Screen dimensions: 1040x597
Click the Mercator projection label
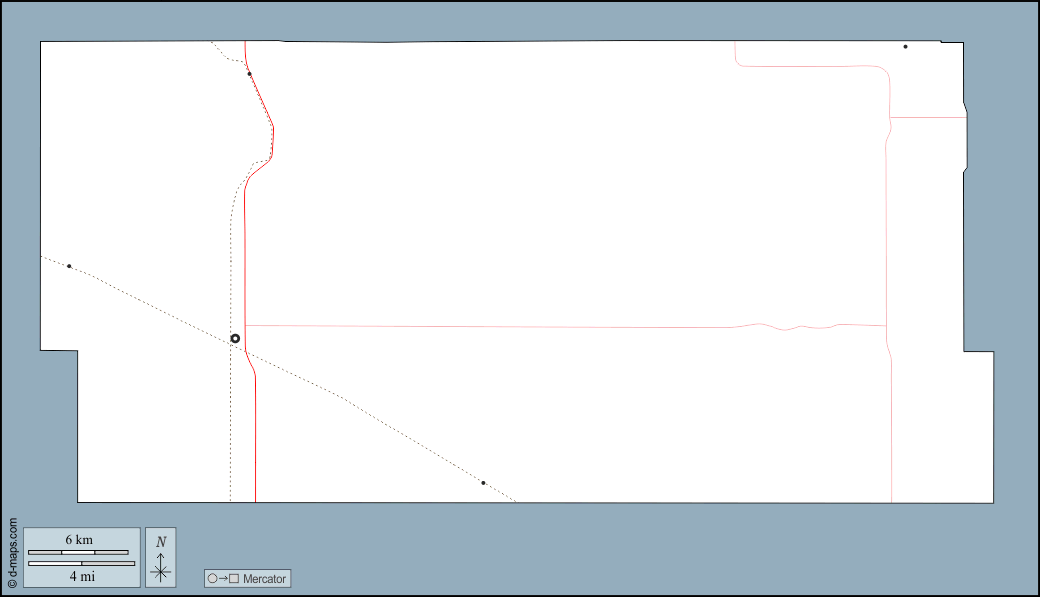[x=264, y=579]
